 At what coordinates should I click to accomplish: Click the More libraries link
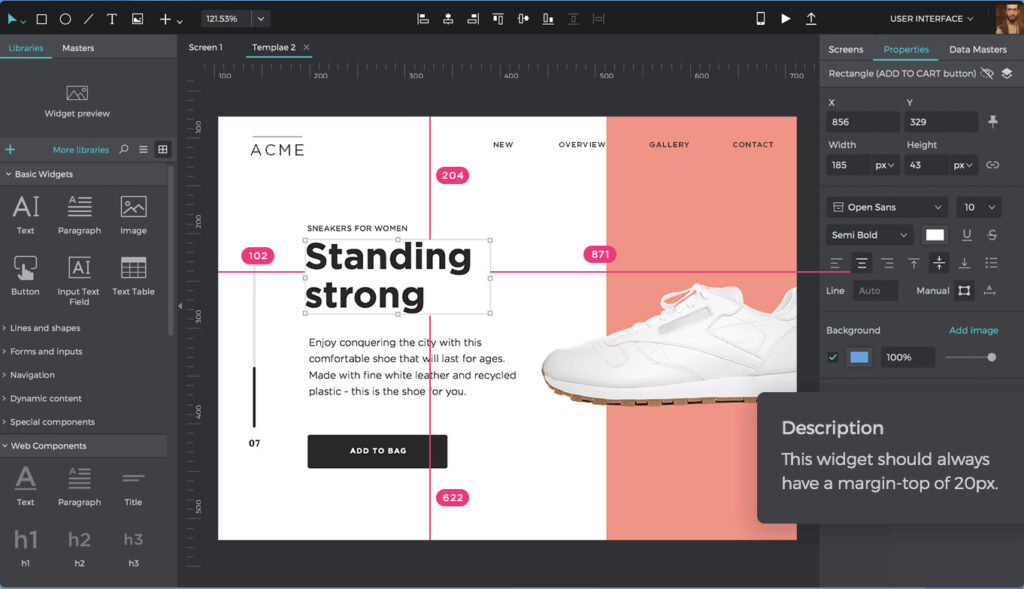(x=80, y=150)
